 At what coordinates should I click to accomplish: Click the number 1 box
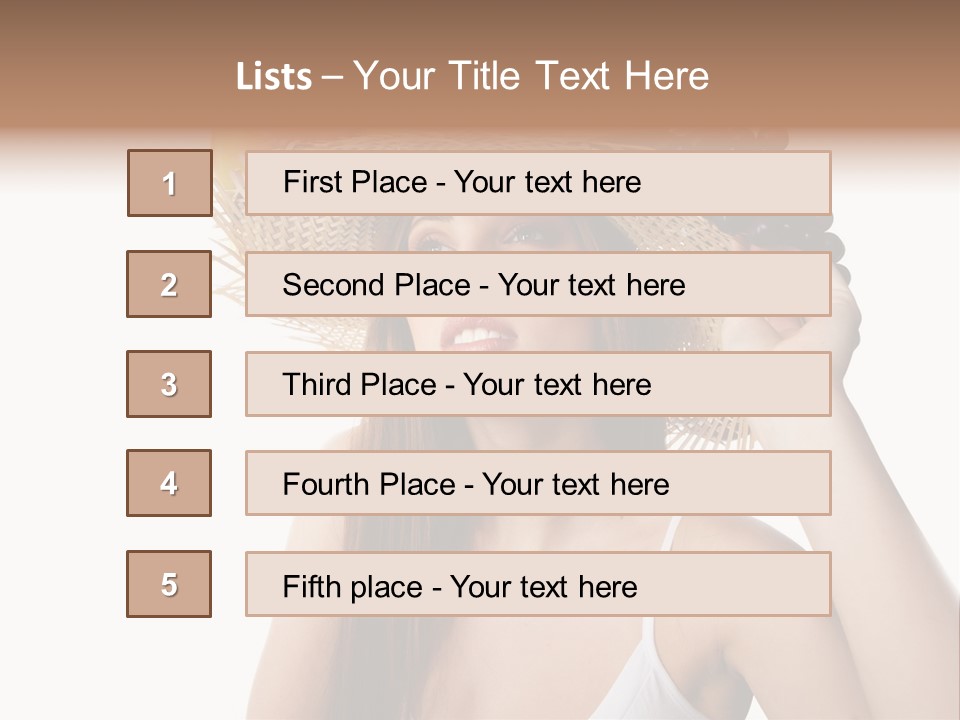[170, 183]
